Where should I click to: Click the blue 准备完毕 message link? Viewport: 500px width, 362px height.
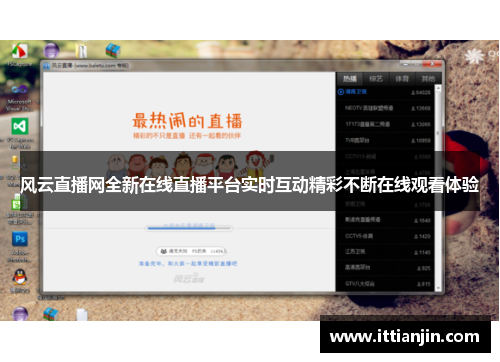(x=188, y=264)
